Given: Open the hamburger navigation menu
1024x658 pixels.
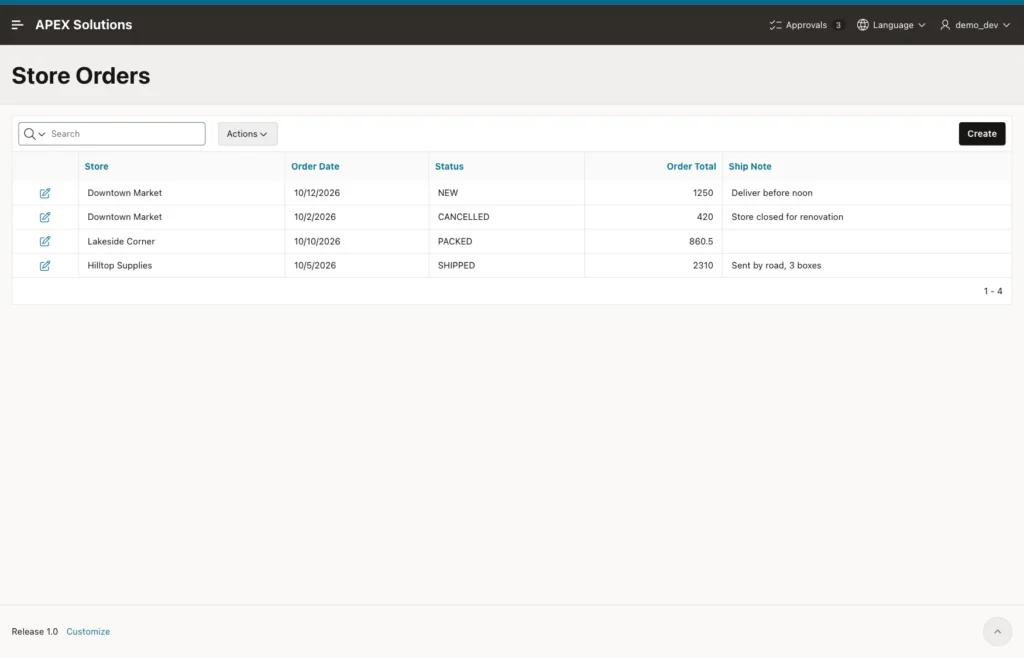Looking at the screenshot, I should click(x=18, y=25).
